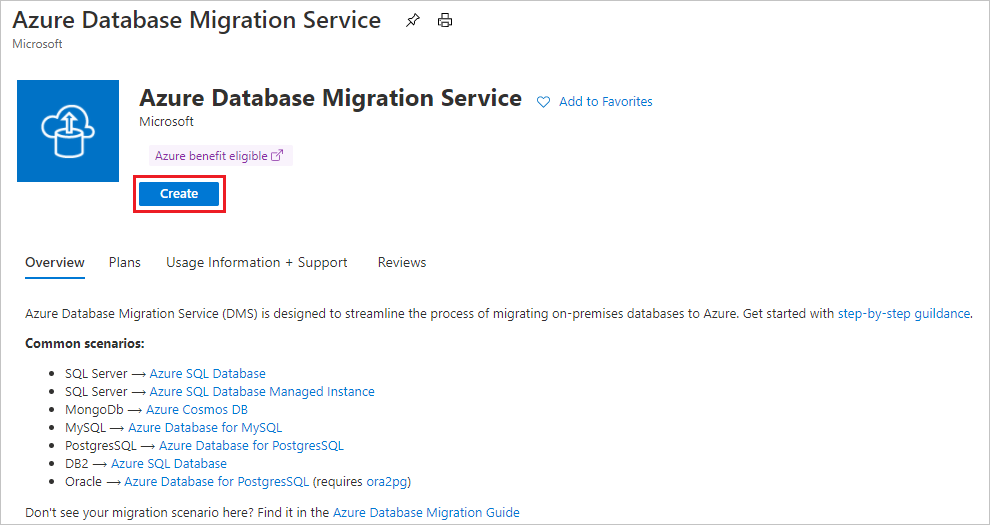990x525 pixels.
Task: Click Azure SQL Database link for DB2
Action: [169, 464]
